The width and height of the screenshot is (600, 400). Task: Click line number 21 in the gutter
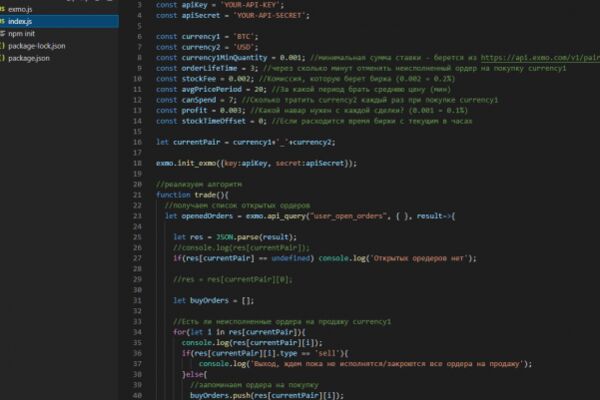(137, 195)
